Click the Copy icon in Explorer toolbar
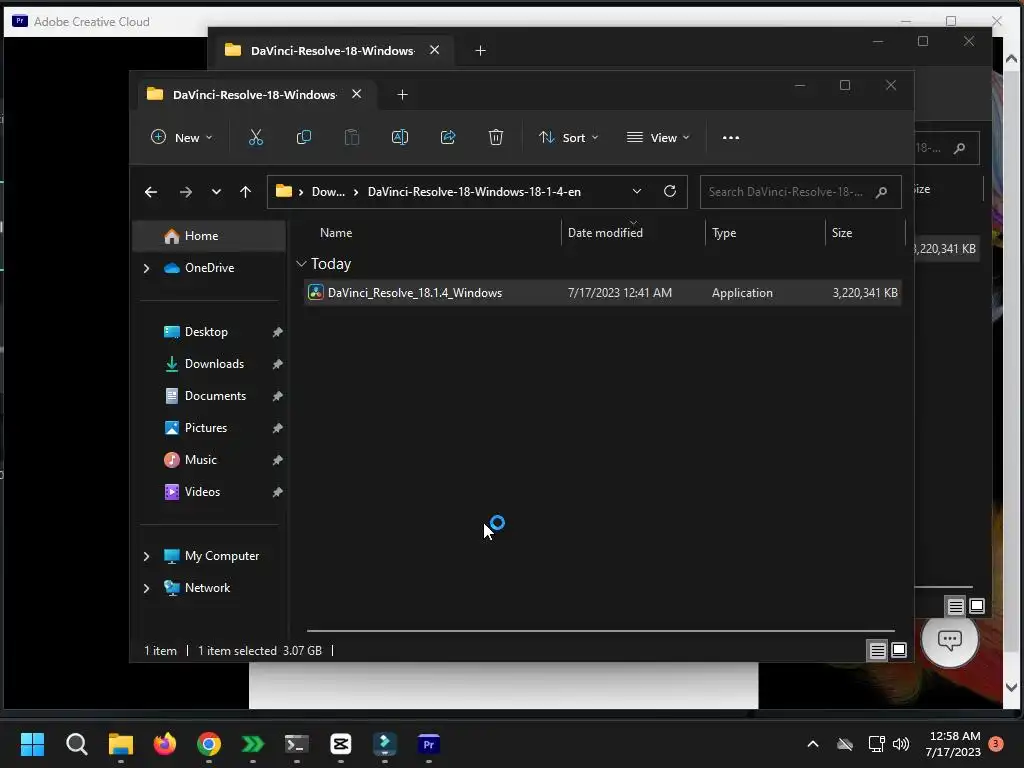 pos(304,137)
